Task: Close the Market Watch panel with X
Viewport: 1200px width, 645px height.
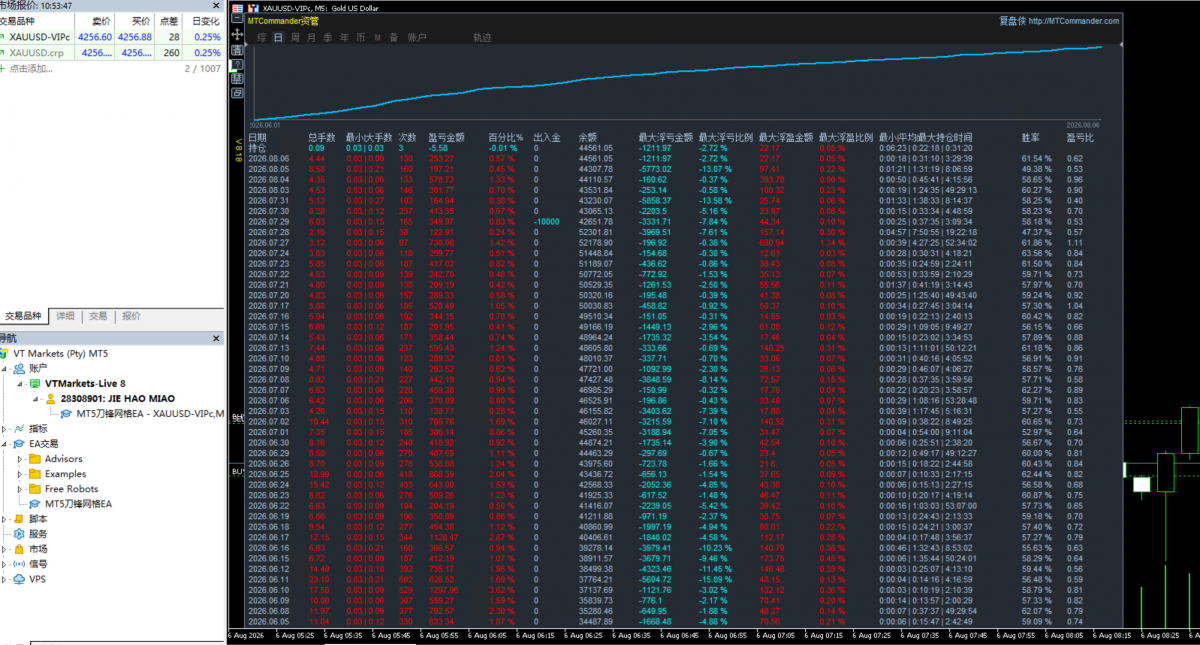Action: pos(216,5)
